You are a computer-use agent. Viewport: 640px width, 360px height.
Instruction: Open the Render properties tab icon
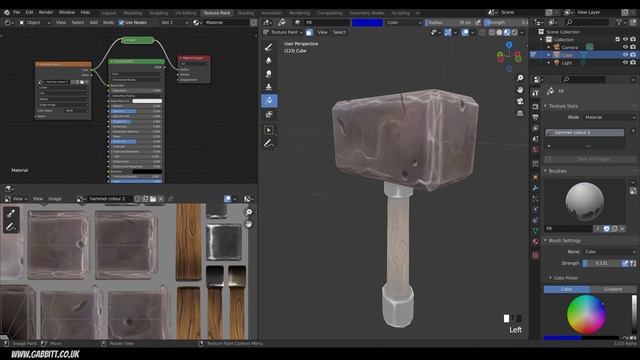point(535,107)
